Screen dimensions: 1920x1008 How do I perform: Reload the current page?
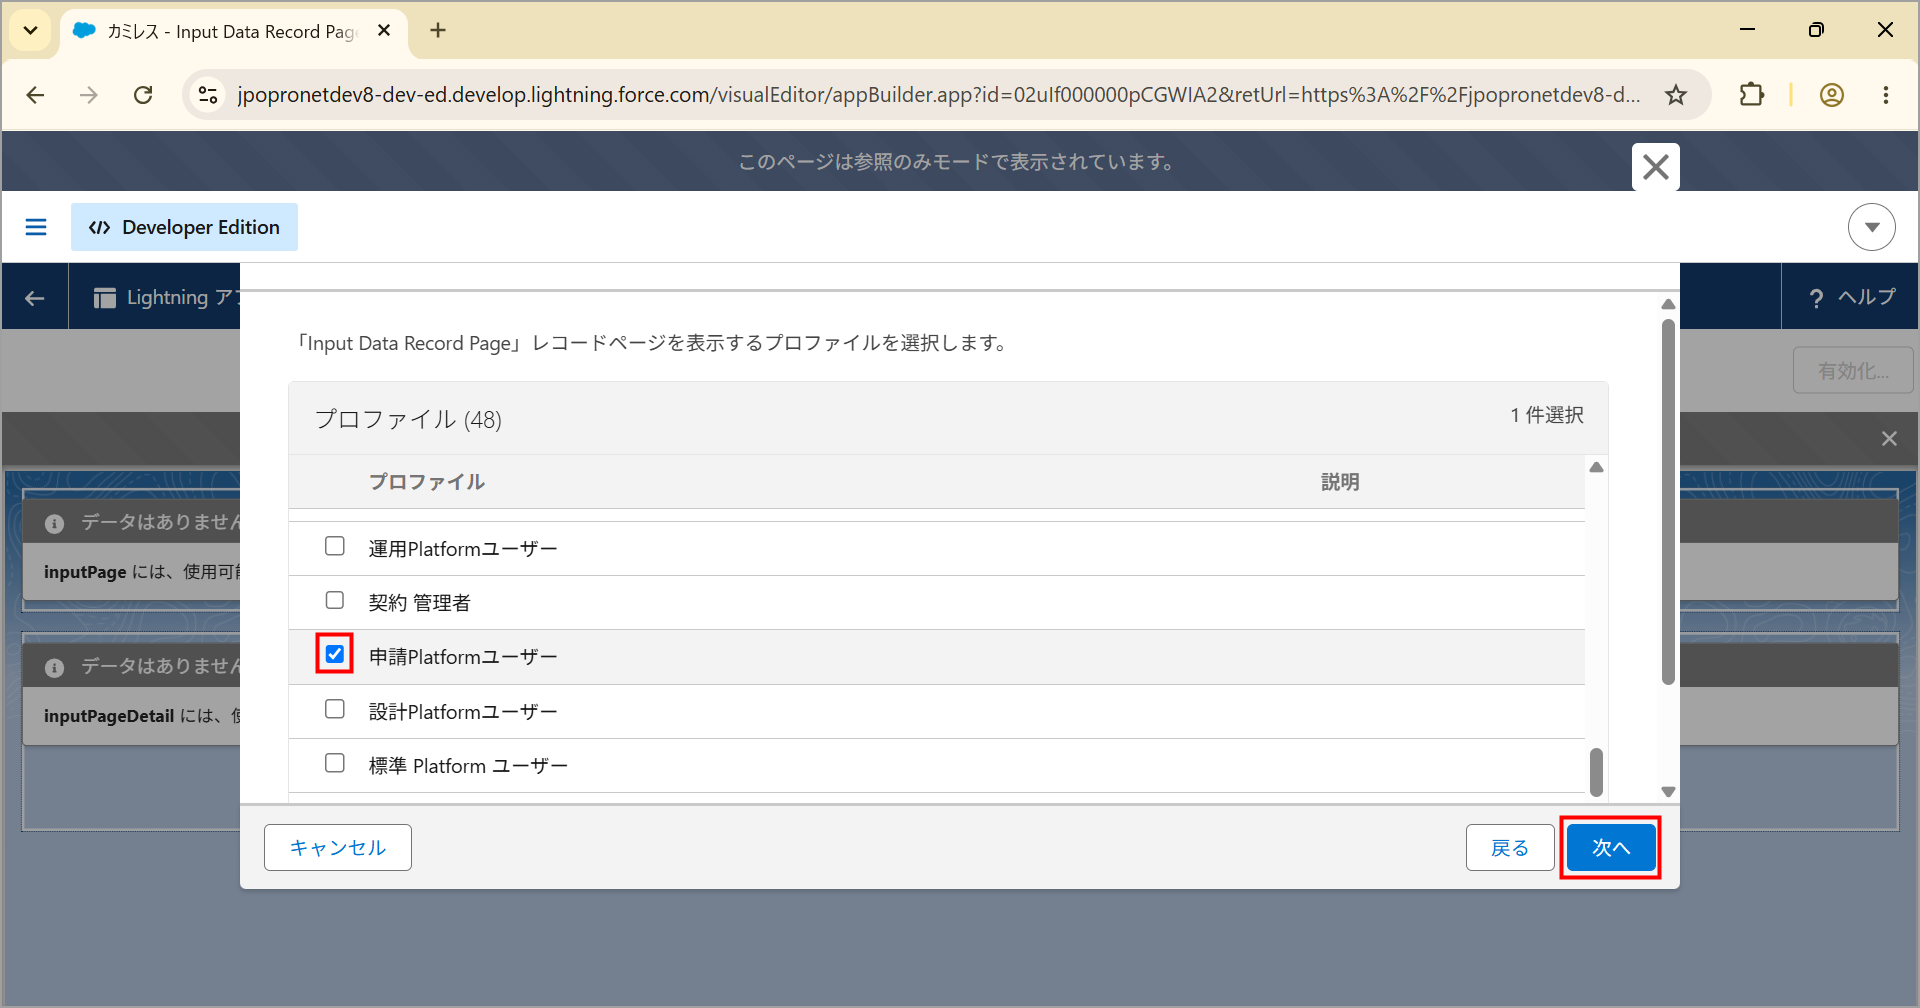pyautogui.click(x=143, y=95)
